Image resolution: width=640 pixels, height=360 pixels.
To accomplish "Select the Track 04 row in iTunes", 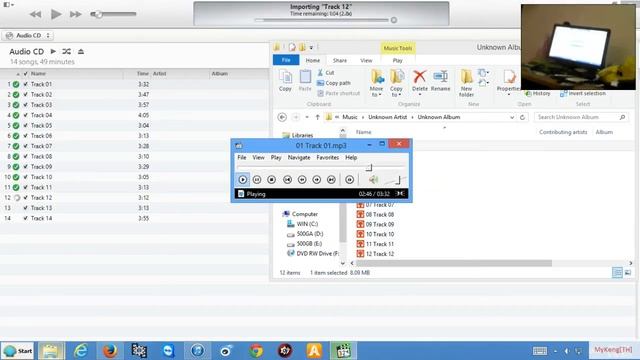I will point(135,116).
